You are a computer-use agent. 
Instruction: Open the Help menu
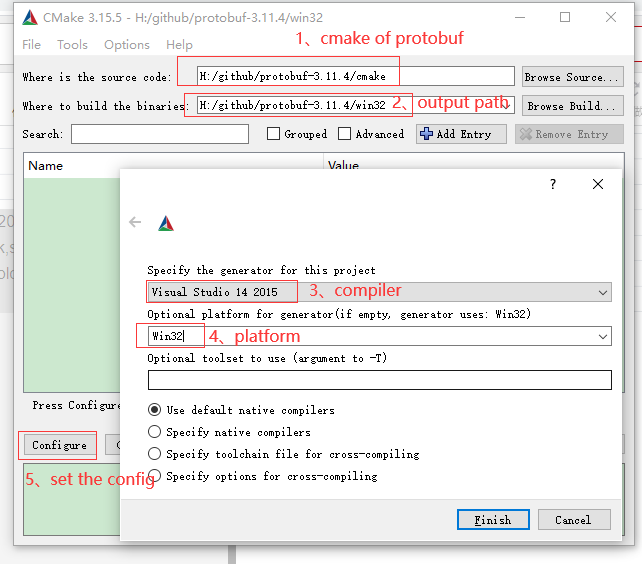pos(179,44)
